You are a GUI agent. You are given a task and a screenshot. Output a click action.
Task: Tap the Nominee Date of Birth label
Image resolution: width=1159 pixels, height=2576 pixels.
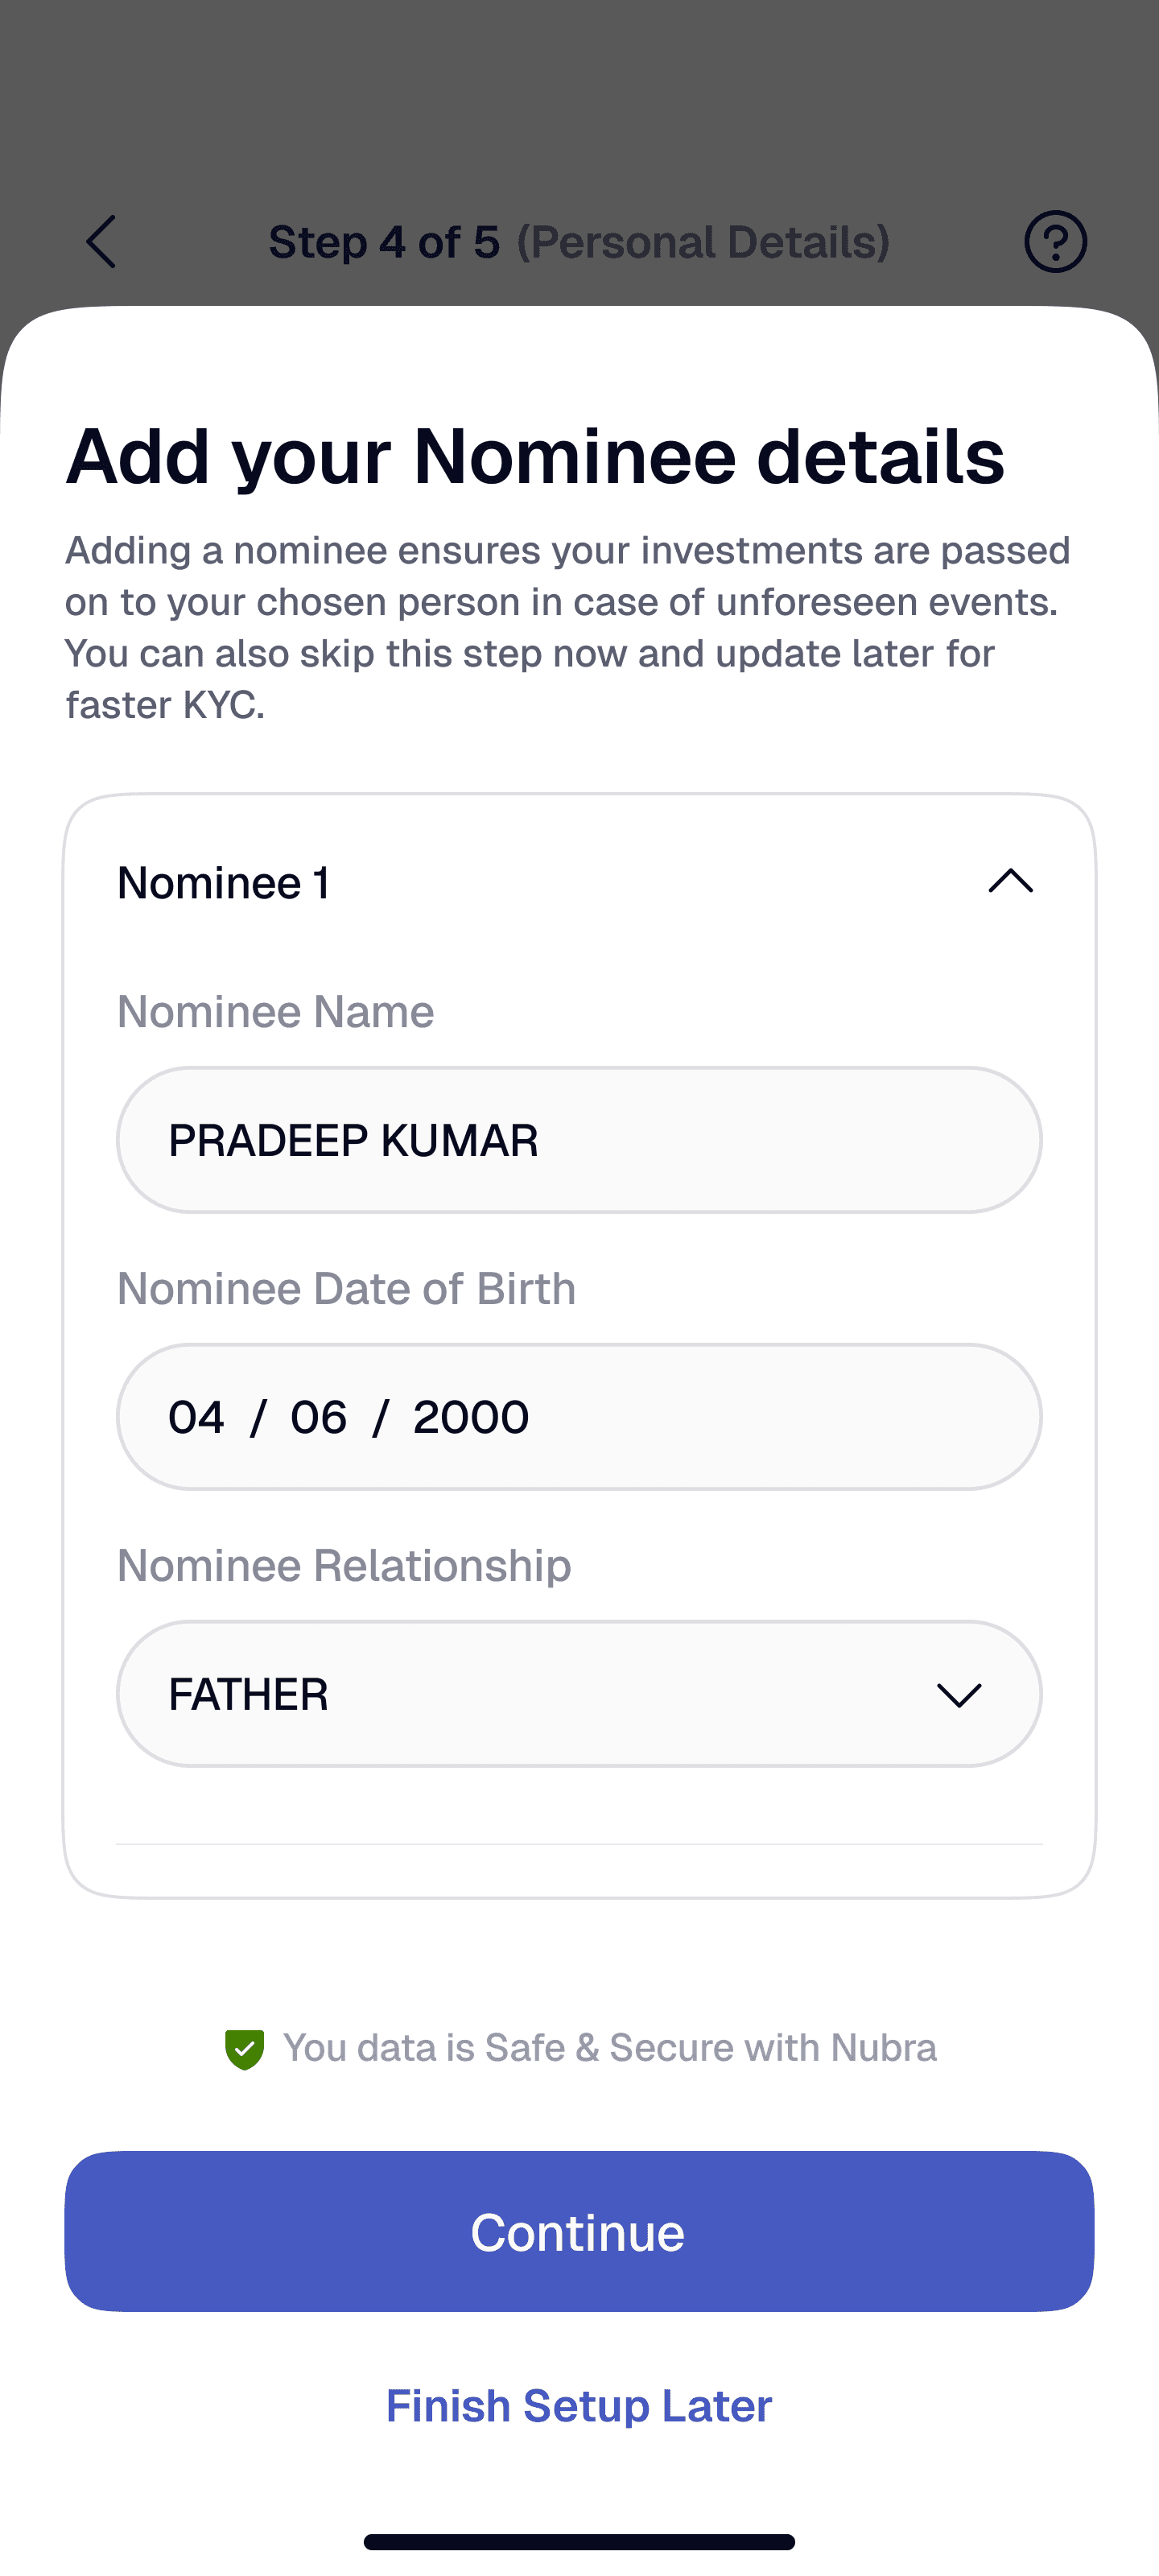click(x=346, y=1289)
